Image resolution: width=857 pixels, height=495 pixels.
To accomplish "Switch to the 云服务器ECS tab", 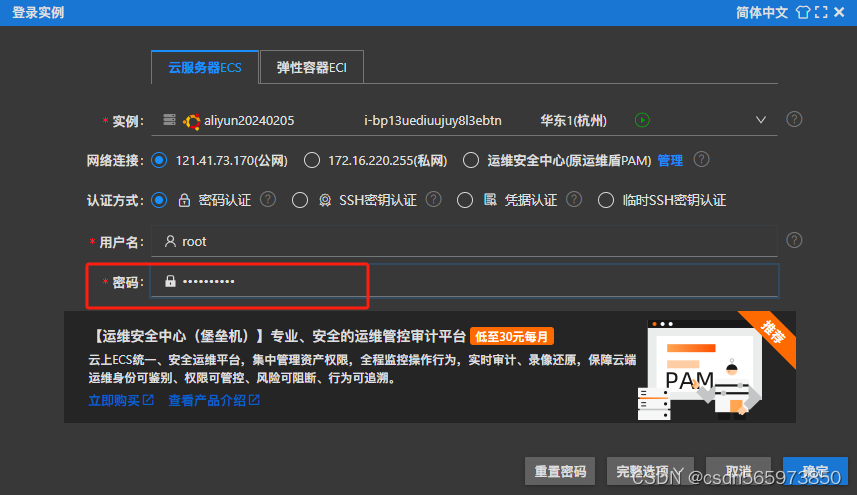I will (x=205, y=67).
